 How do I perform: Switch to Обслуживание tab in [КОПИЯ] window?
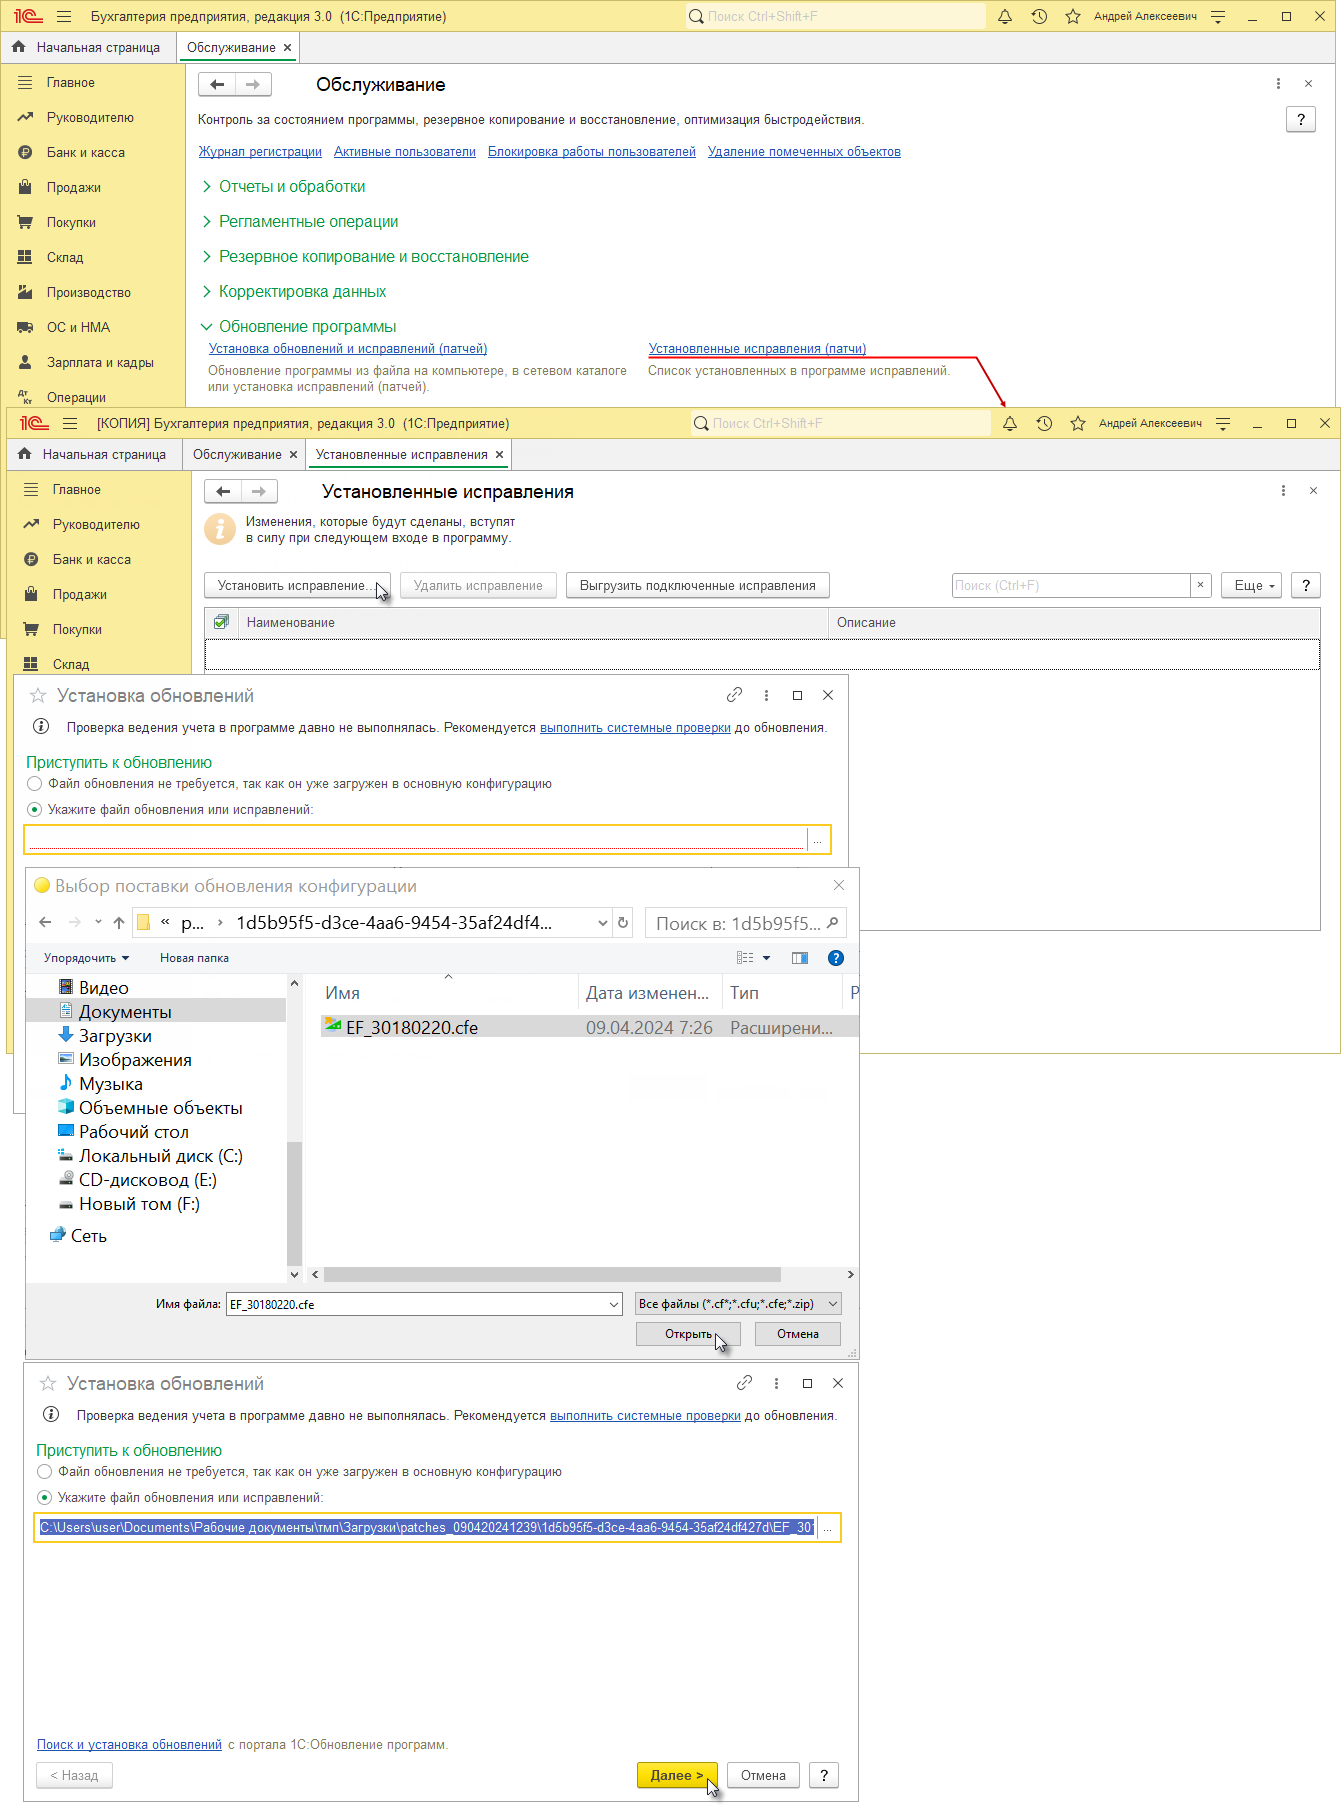(244, 454)
